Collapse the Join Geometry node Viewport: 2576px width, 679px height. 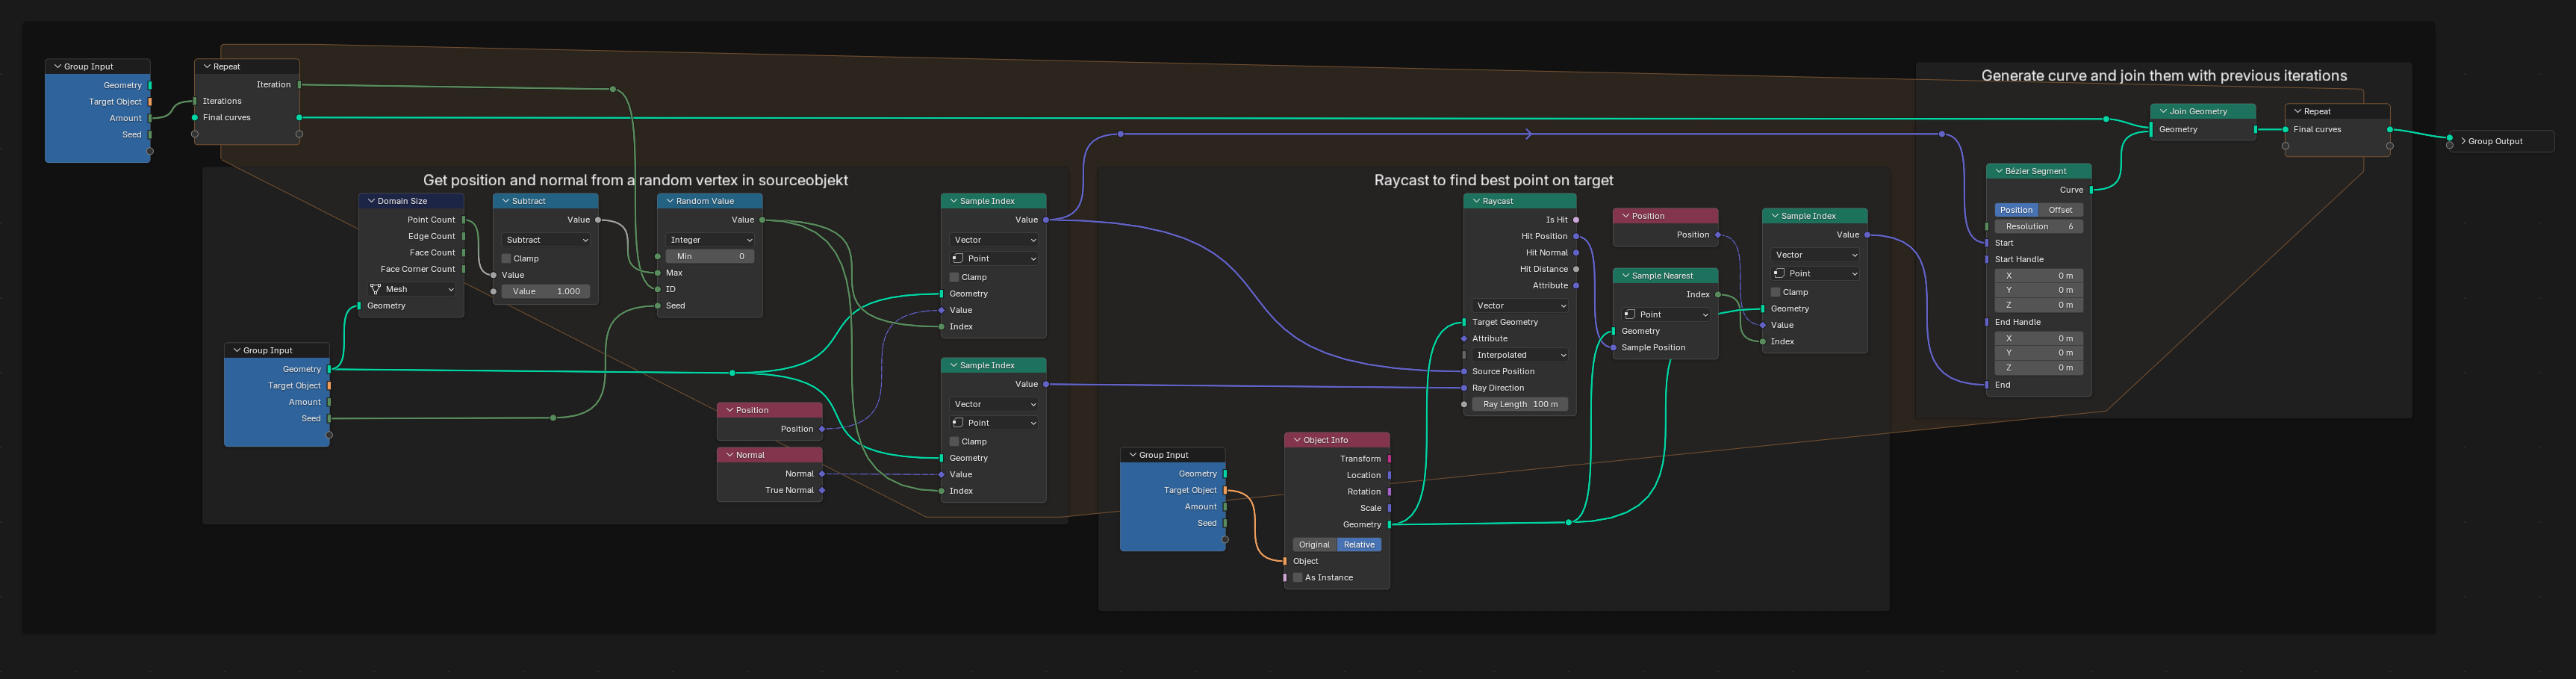pyautogui.click(x=2163, y=111)
